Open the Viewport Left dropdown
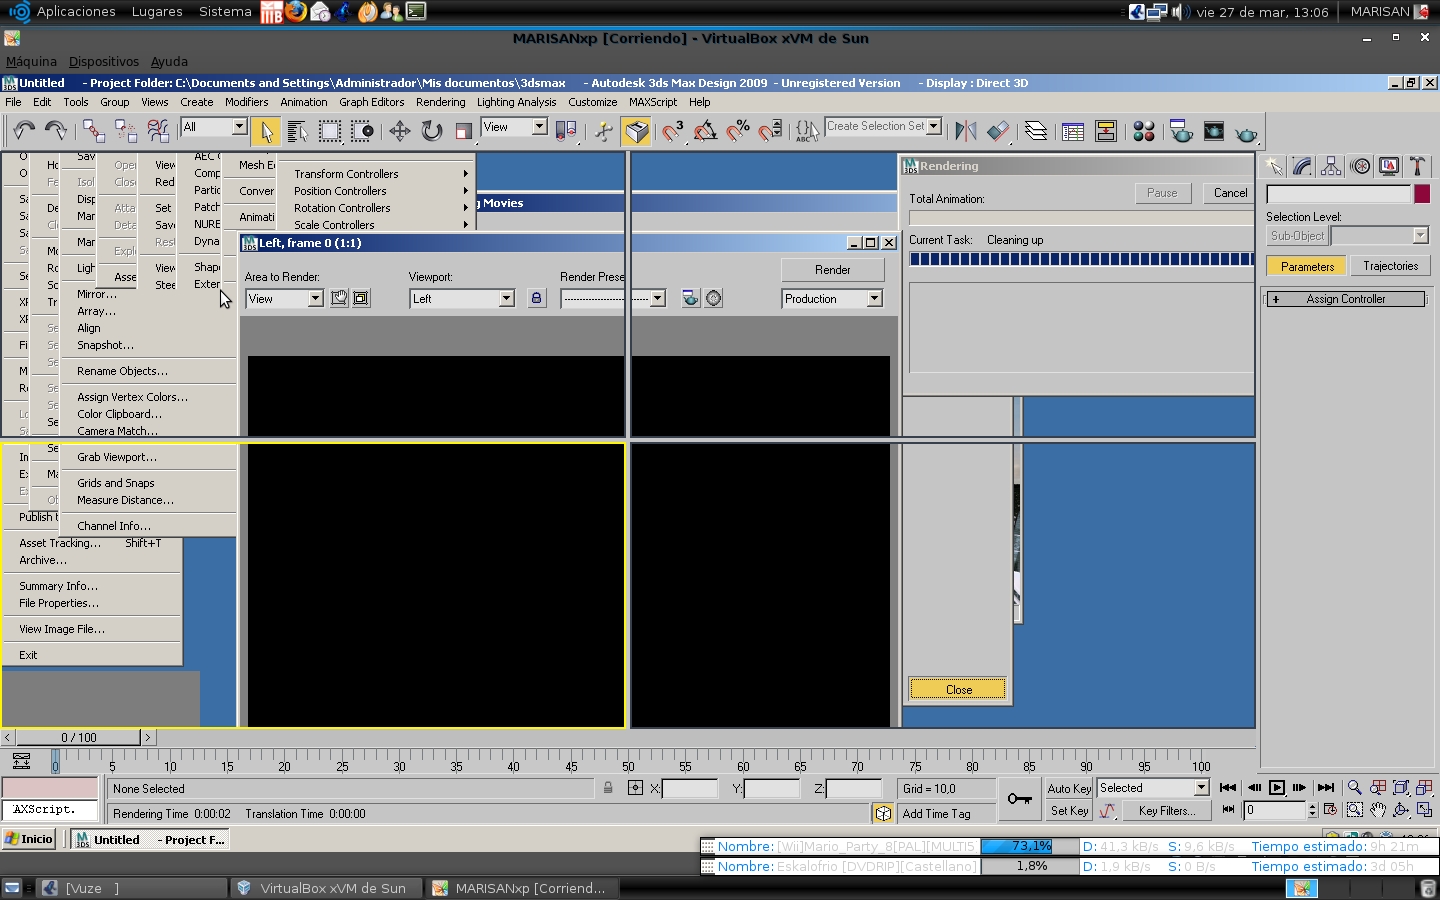This screenshot has width=1440, height=900. pos(462,298)
